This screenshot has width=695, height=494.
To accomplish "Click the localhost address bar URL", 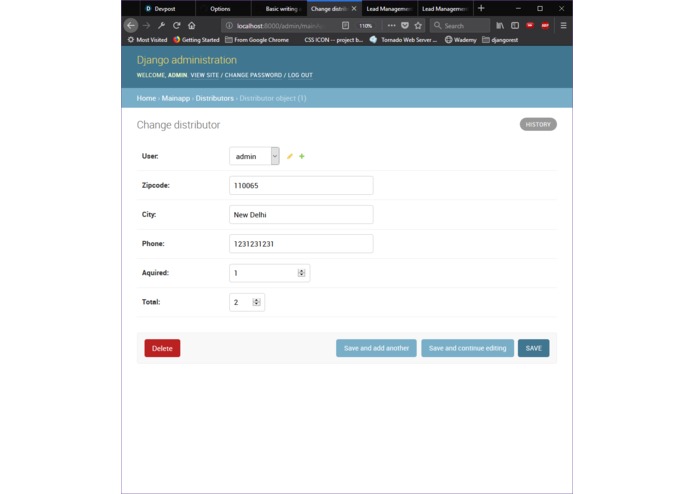I will tap(281, 26).
